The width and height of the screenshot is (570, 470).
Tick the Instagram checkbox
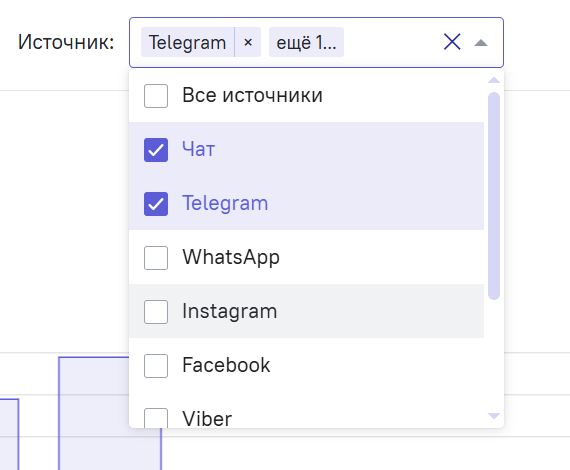tap(156, 312)
